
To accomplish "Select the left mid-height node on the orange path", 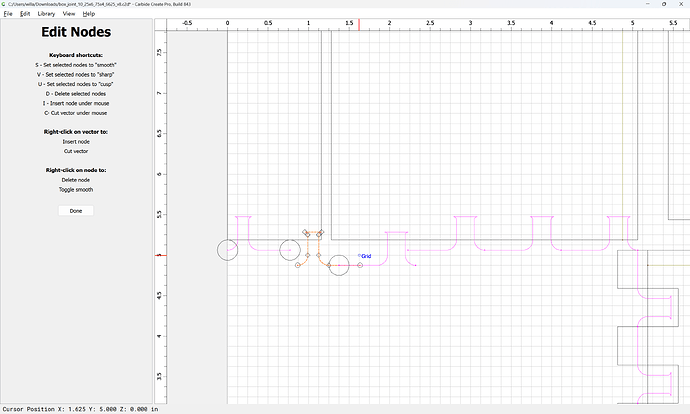I will click(308, 255).
